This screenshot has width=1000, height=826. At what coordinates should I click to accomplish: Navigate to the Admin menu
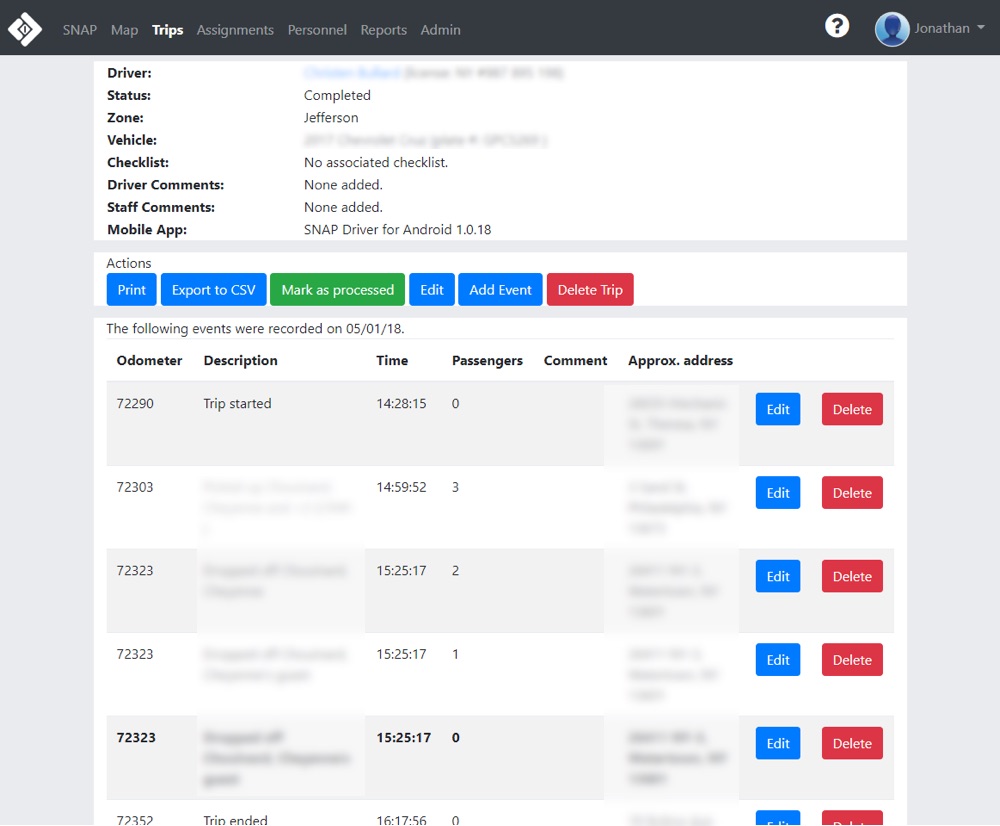(x=440, y=30)
